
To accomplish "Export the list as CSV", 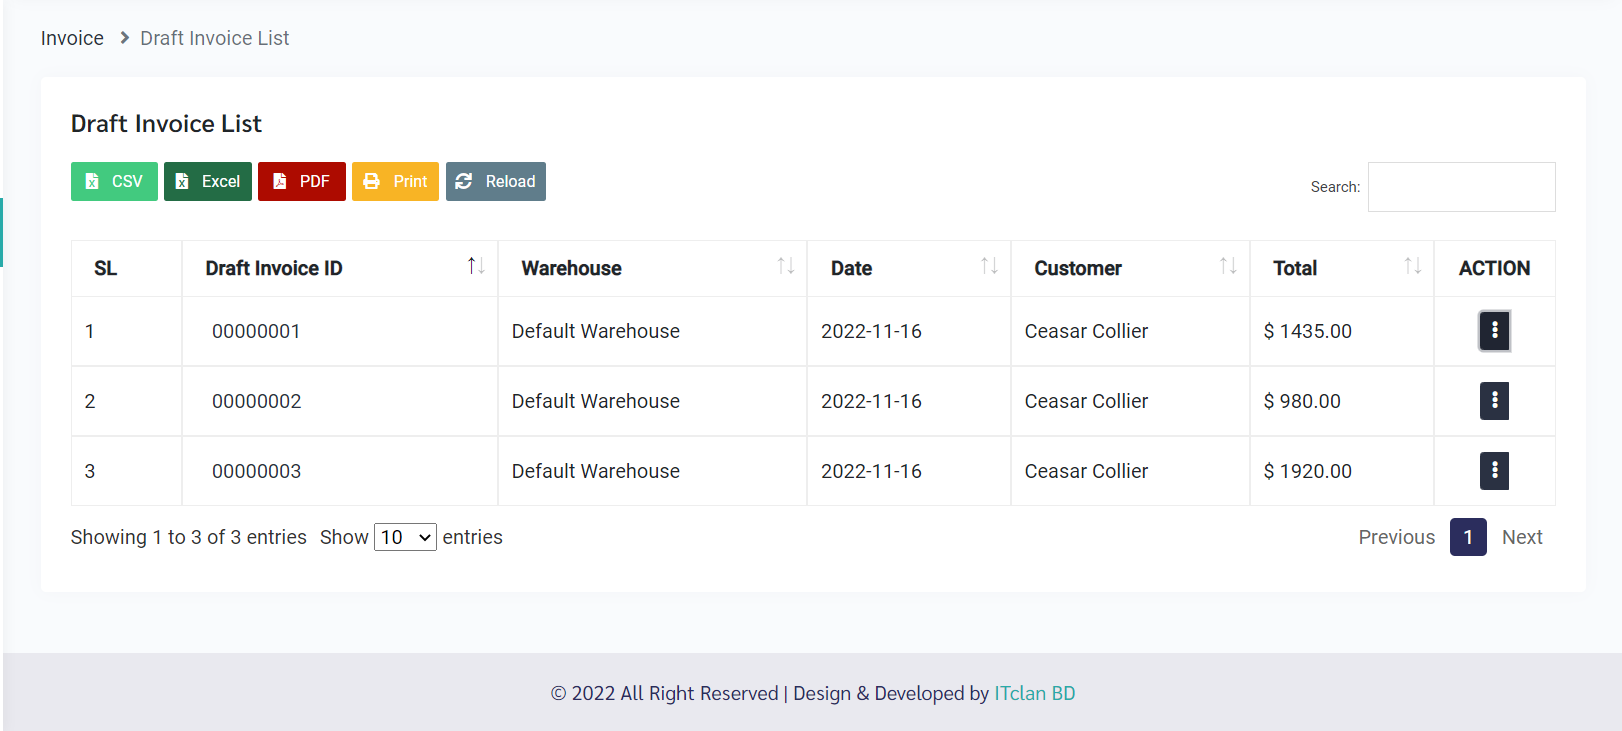I will [114, 181].
